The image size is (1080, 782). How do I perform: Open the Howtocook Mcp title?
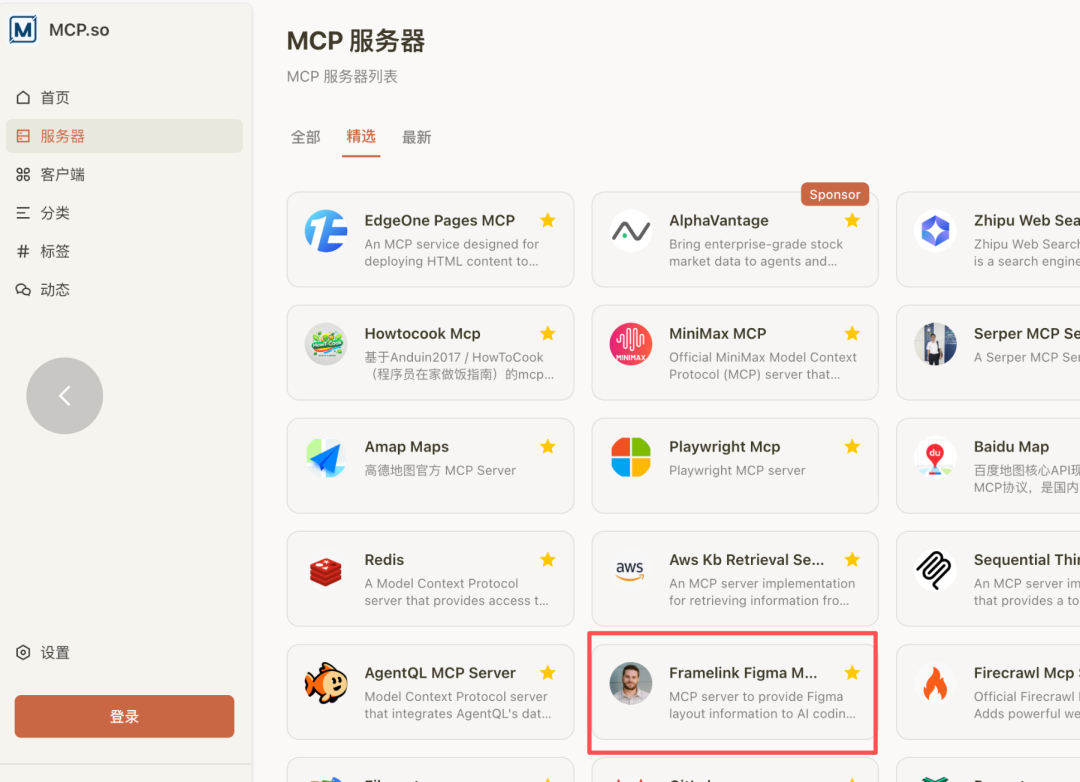click(422, 333)
